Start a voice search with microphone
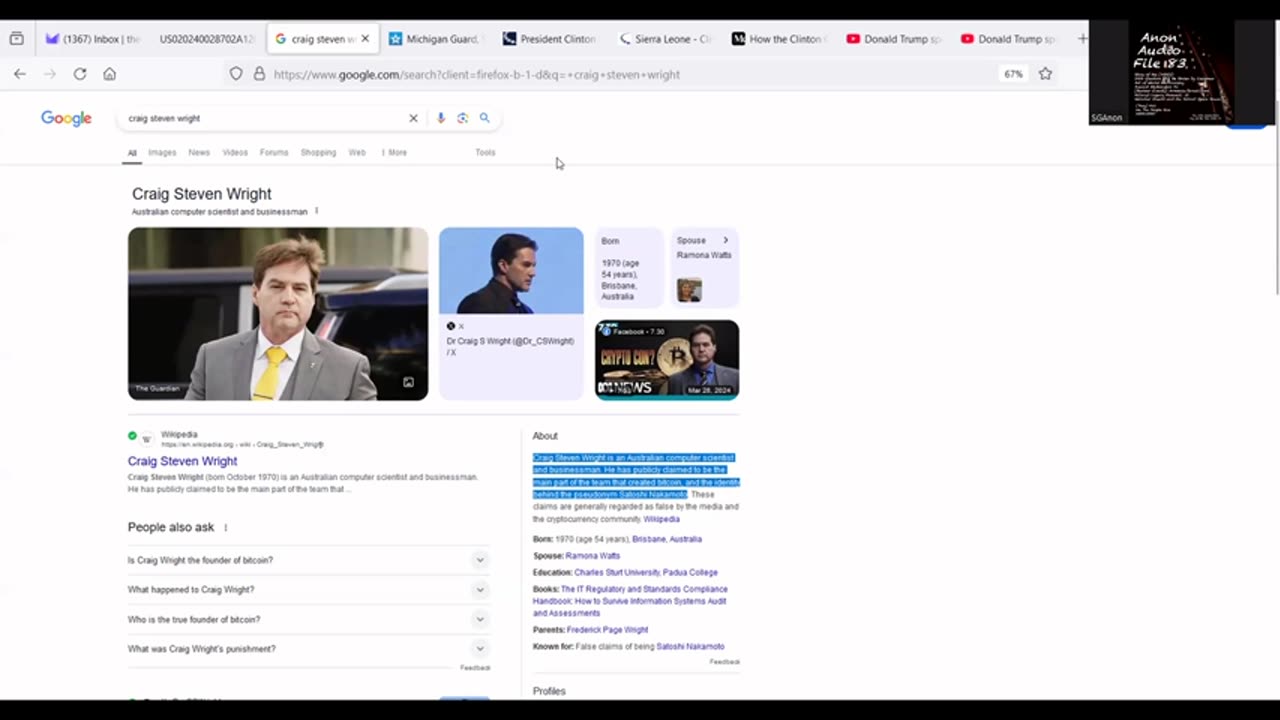The height and width of the screenshot is (720, 1280). [440, 118]
